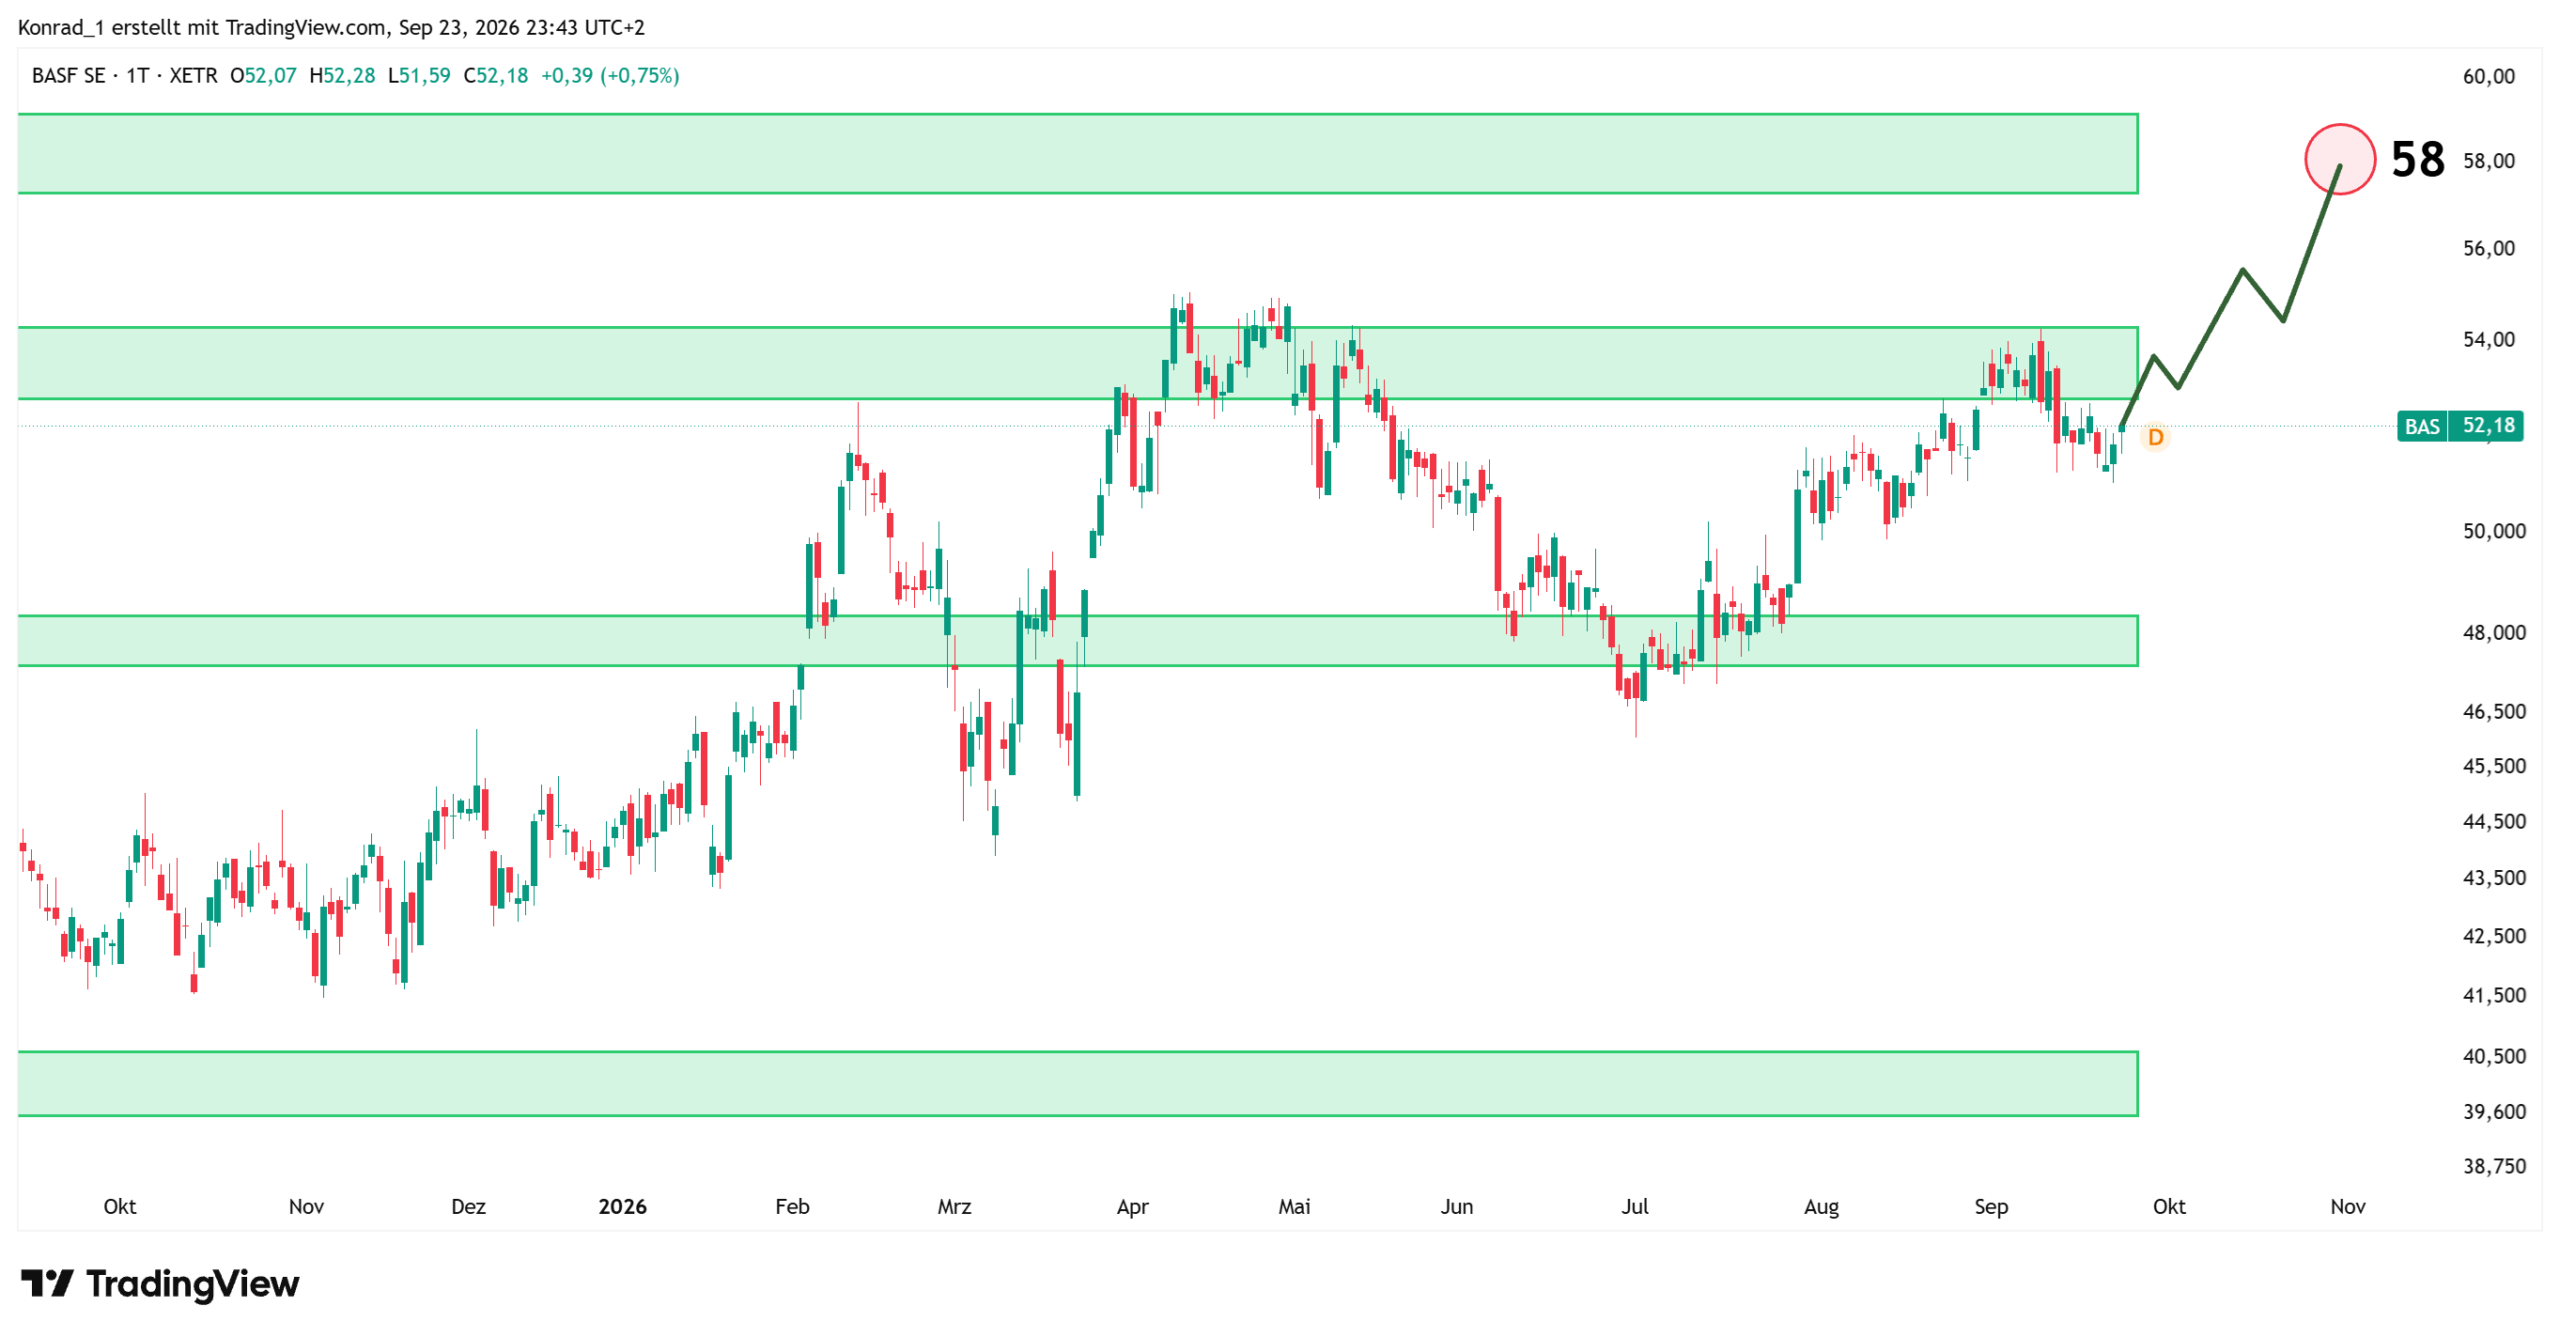
Task: Click the 60,00 price axis label
Action: point(2488,76)
